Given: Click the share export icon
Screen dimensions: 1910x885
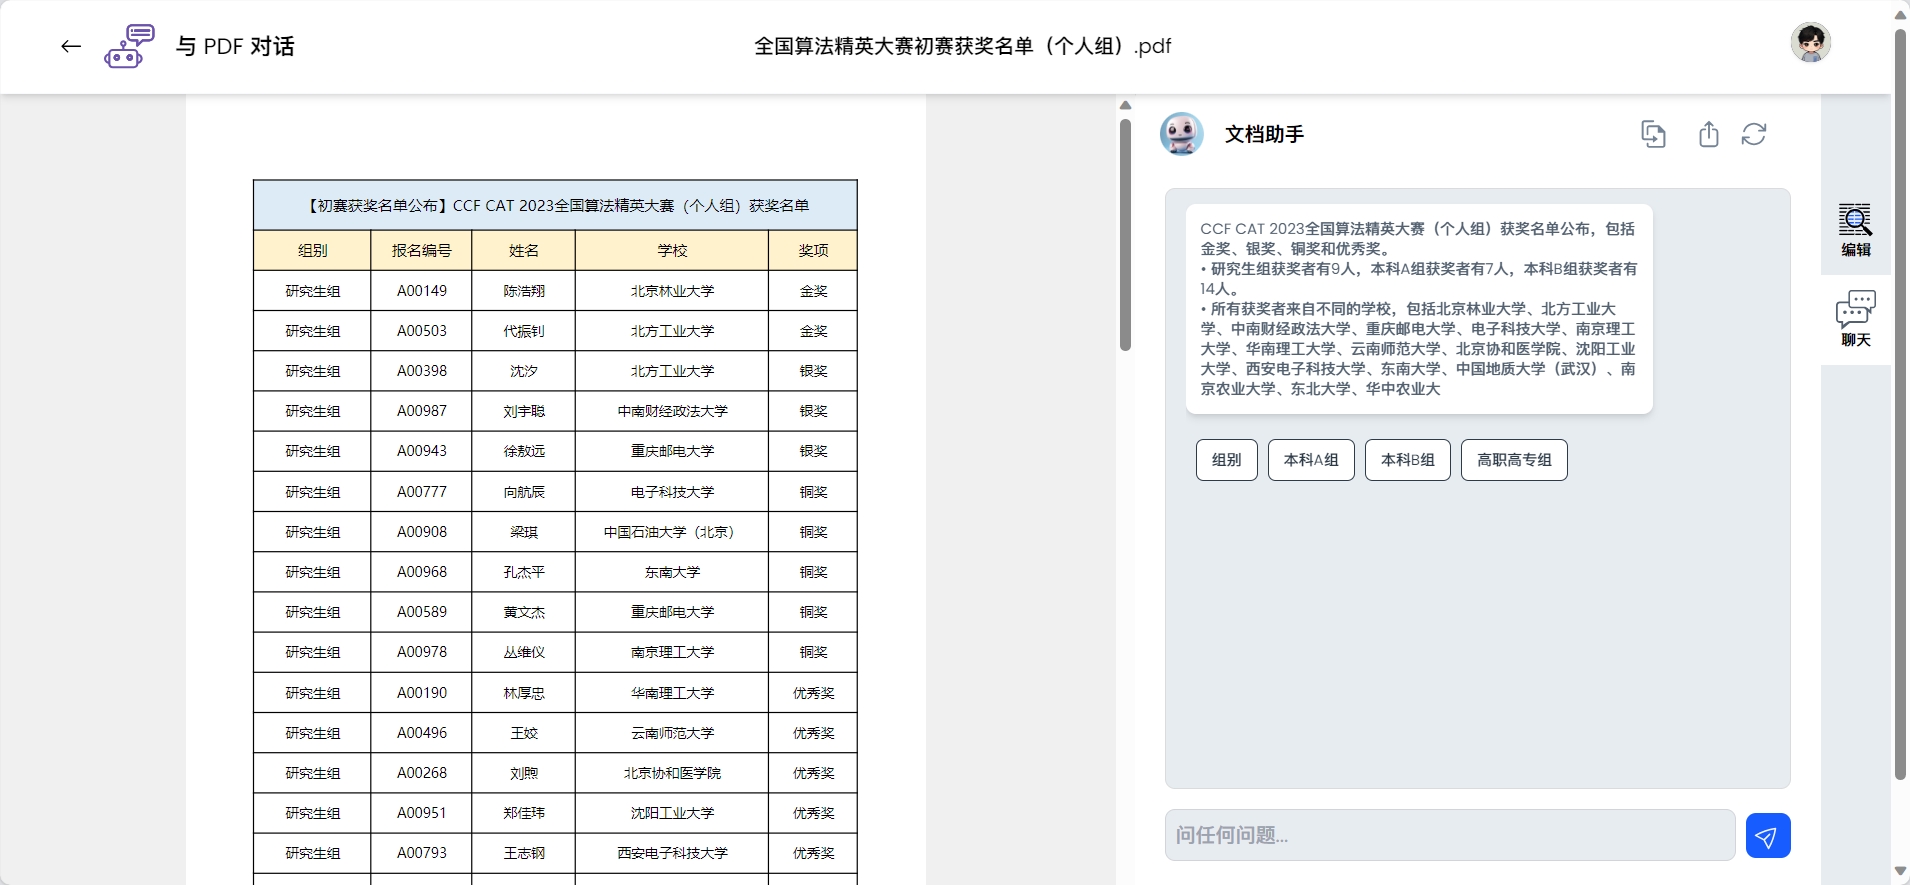Looking at the screenshot, I should (x=1709, y=134).
